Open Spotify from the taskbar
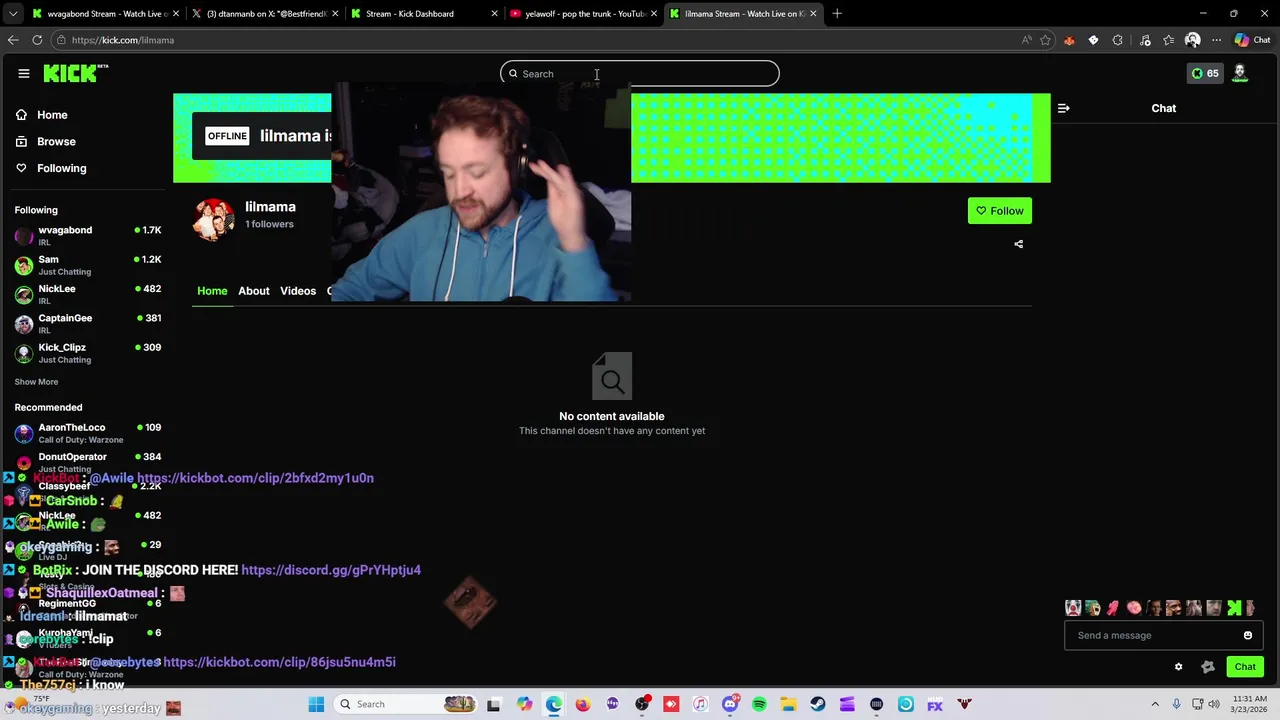The width and height of the screenshot is (1280, 720). pyautogui.click(x=759, y=704)
